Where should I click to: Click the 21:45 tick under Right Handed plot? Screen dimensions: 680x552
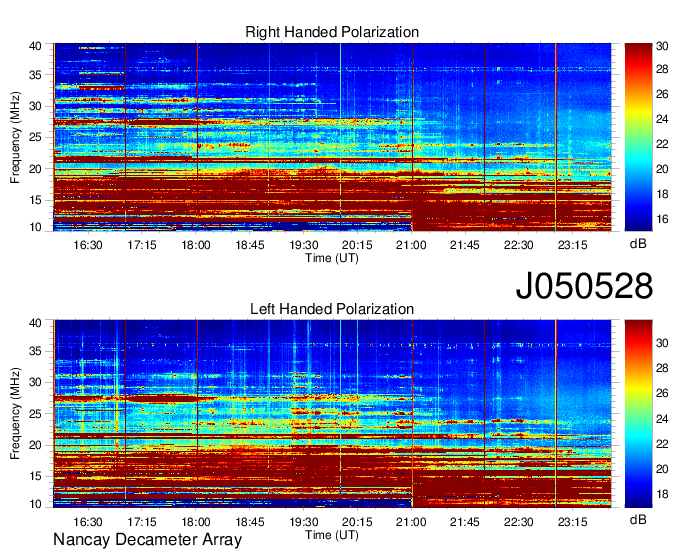(465, 245)
